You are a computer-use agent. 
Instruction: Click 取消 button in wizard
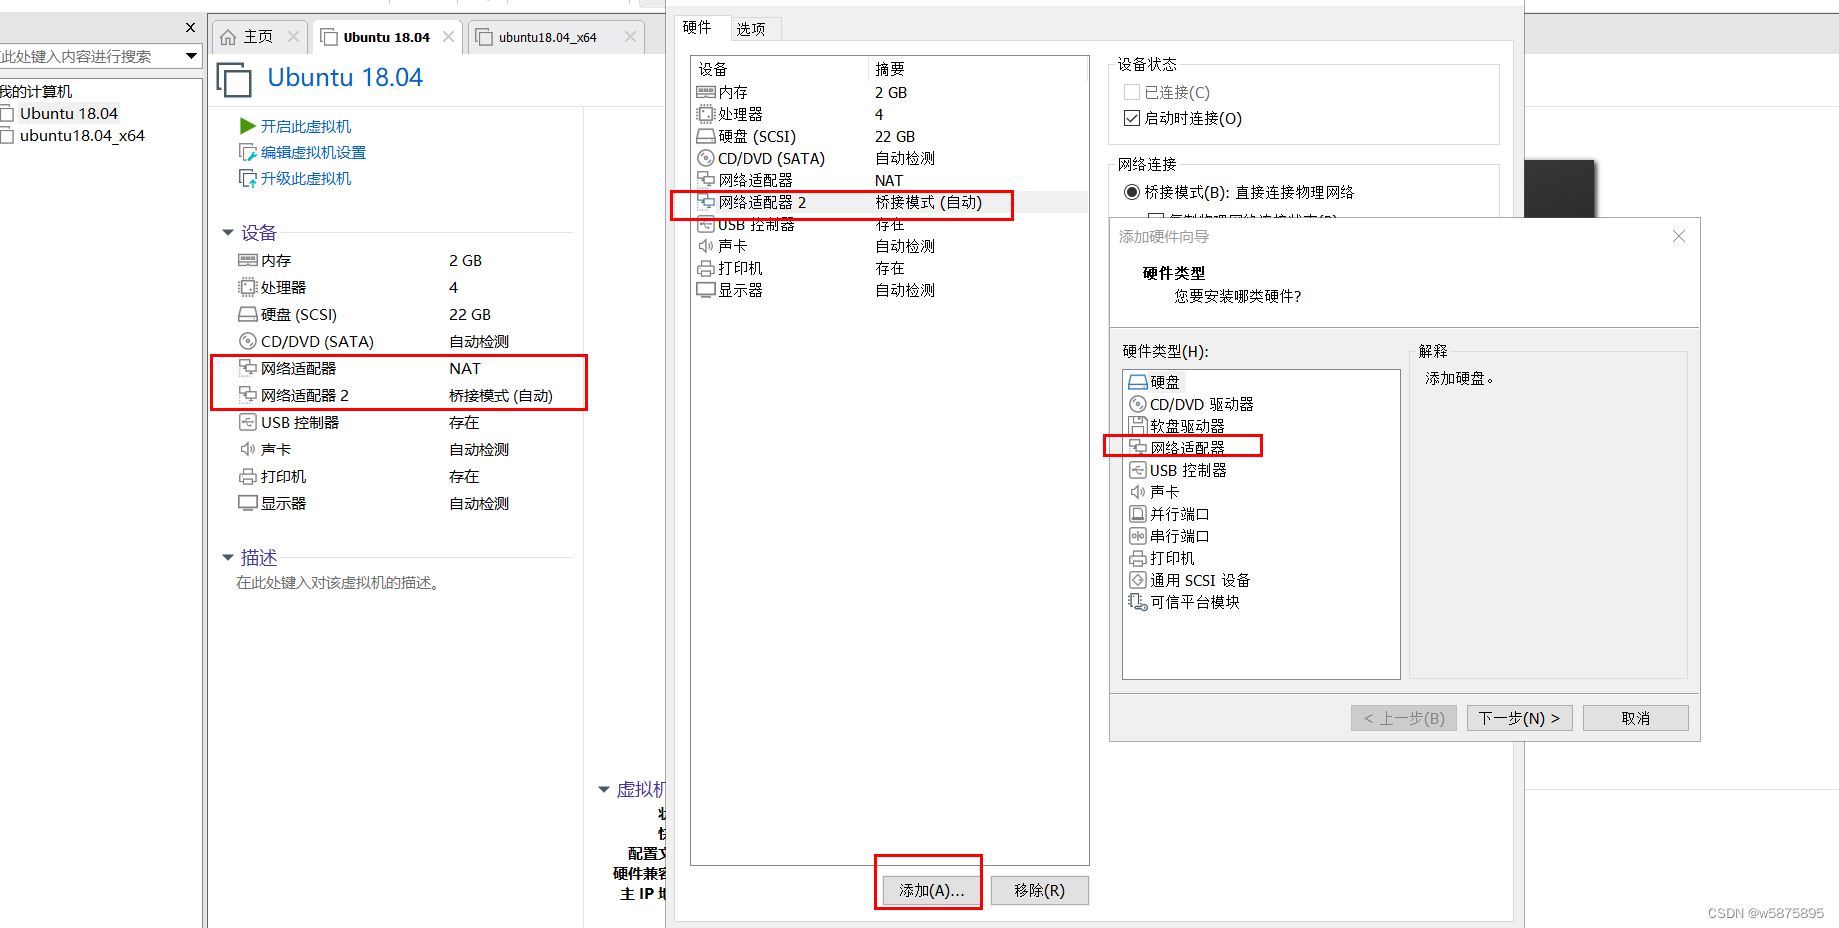coord(1636,718)
